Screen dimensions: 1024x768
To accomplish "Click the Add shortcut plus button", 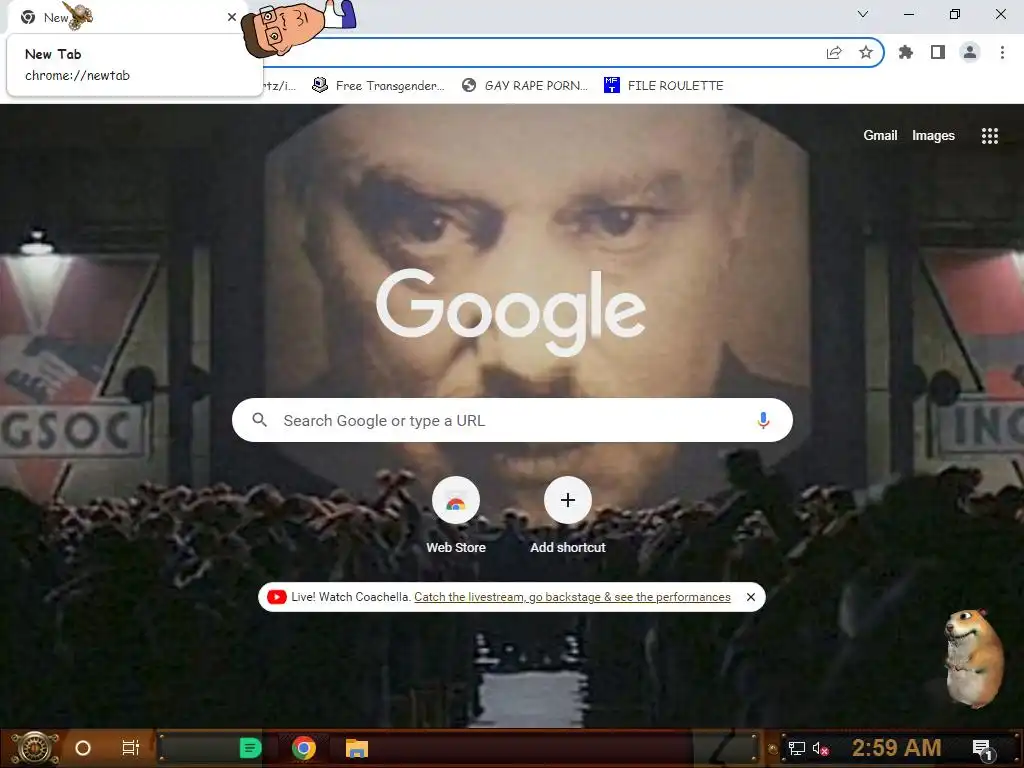I will coord(568,500).
